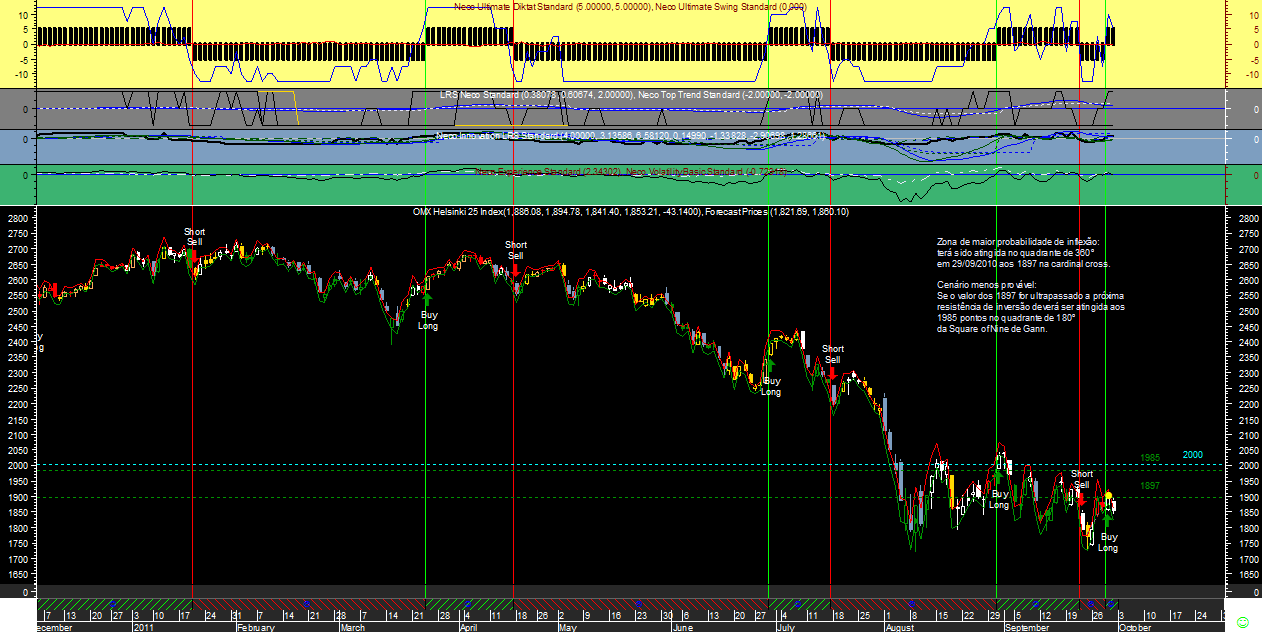
Task: Click the 'May' label on date axis
Action: coord(568,627)
